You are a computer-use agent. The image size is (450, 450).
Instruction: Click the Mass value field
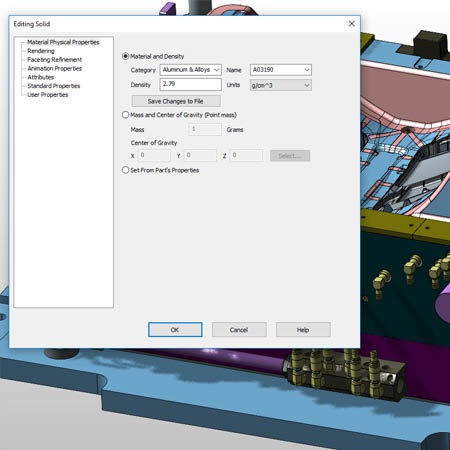[x=205, y=129]
